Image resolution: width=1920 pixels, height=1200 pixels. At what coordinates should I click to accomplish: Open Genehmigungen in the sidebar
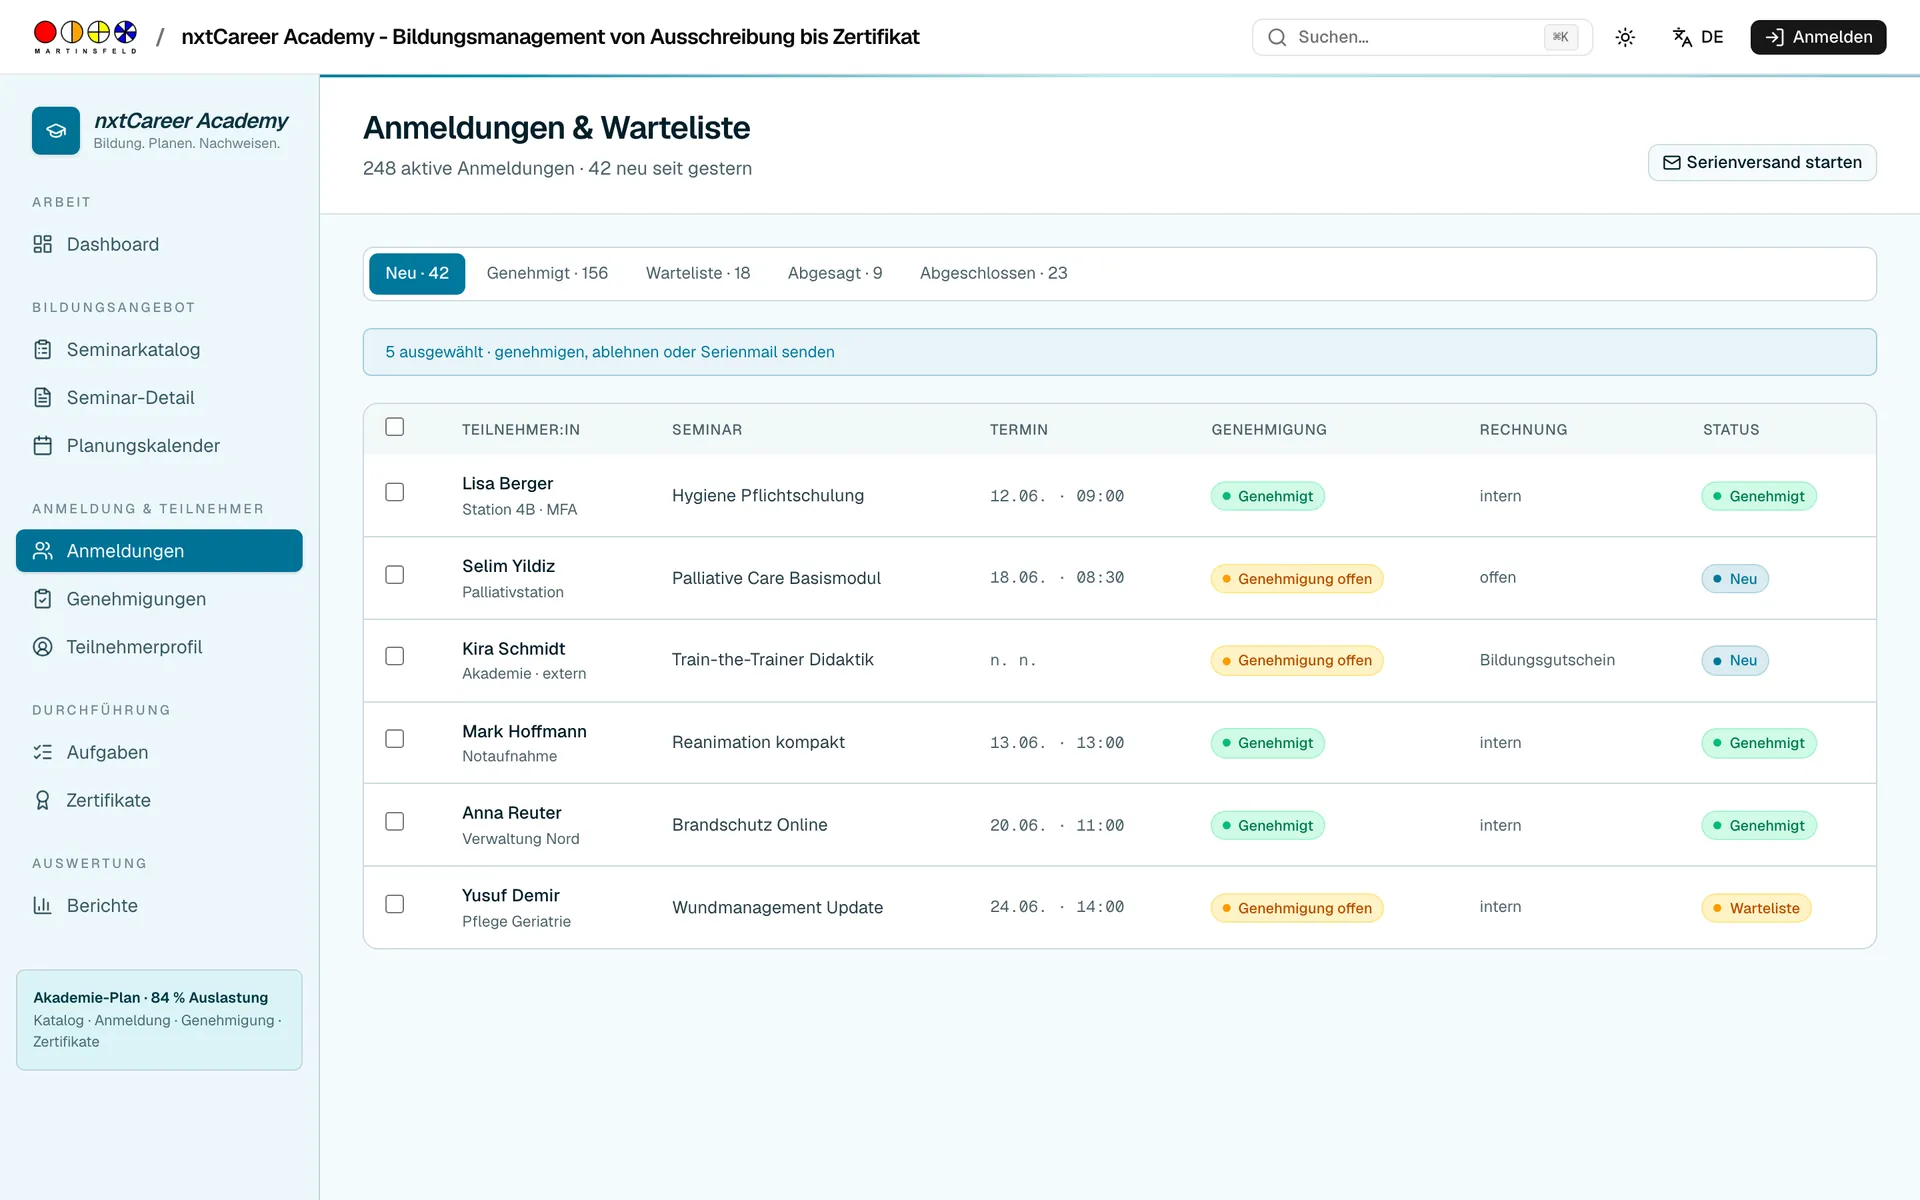click(159, 599)
